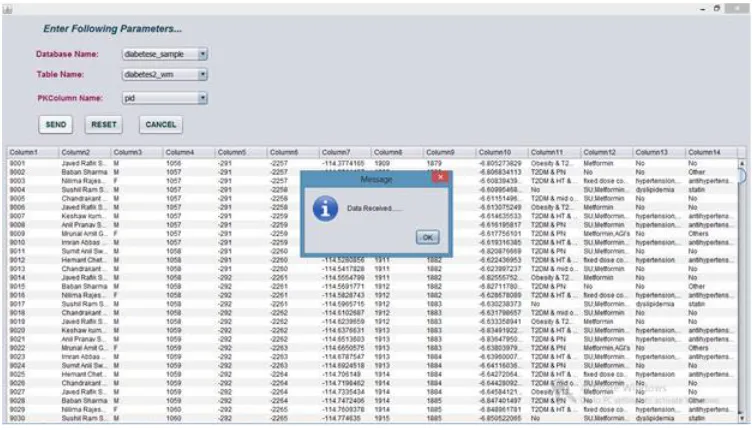Select the name cell in row 9002
Screen dimensions: 752x430
click(x=85, y=172)
